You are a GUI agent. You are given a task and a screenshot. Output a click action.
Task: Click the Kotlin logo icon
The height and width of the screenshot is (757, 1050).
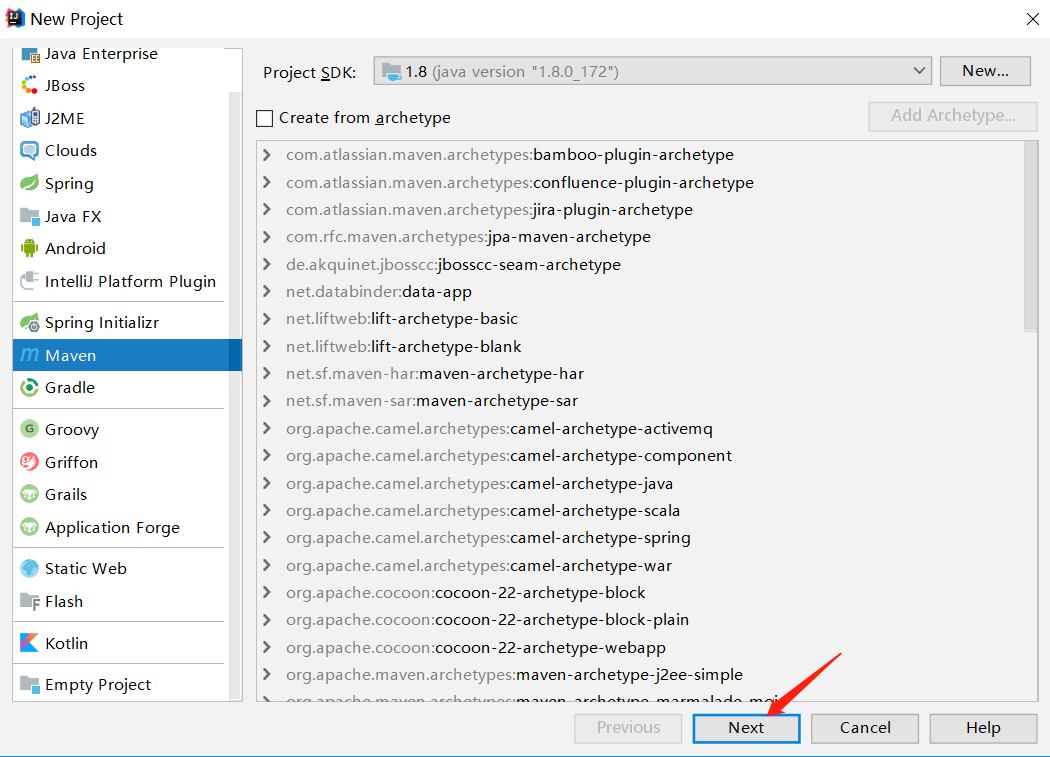coord(29,642)
